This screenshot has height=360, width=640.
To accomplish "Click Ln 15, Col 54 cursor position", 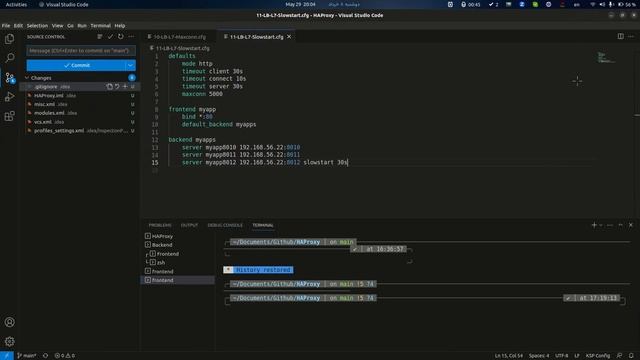I will [x=509, y=356].
